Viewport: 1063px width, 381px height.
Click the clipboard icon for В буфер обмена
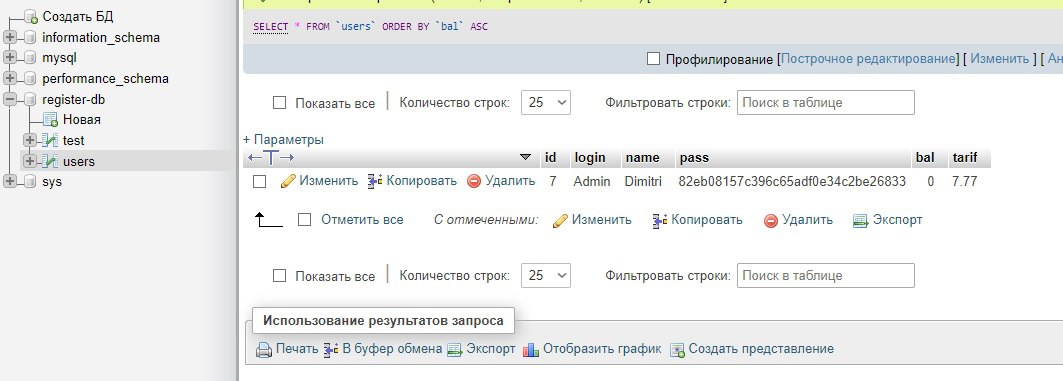pos(331,350)
